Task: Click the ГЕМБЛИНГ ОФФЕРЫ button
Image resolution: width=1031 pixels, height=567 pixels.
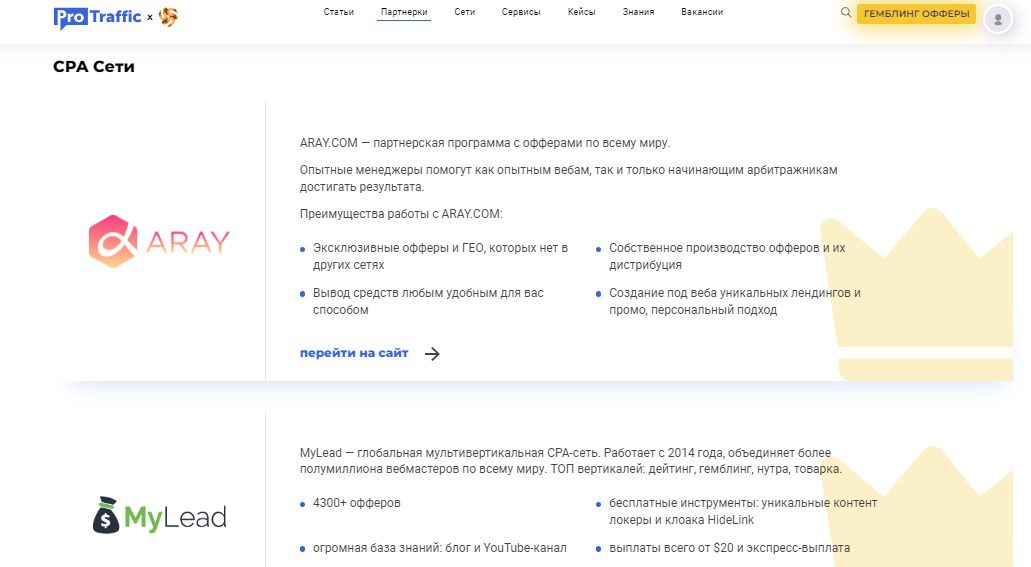Action: click(916, 13)
